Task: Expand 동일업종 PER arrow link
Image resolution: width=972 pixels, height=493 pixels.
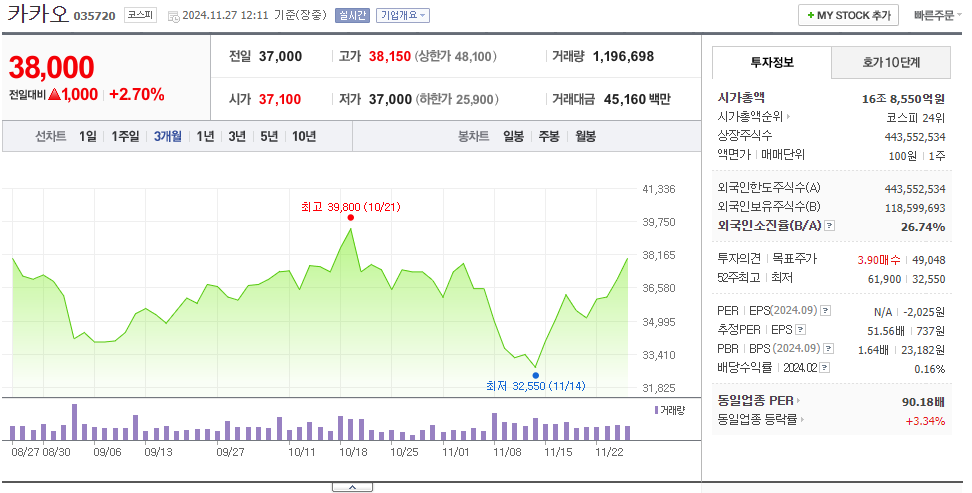Action: coord(799,401)
